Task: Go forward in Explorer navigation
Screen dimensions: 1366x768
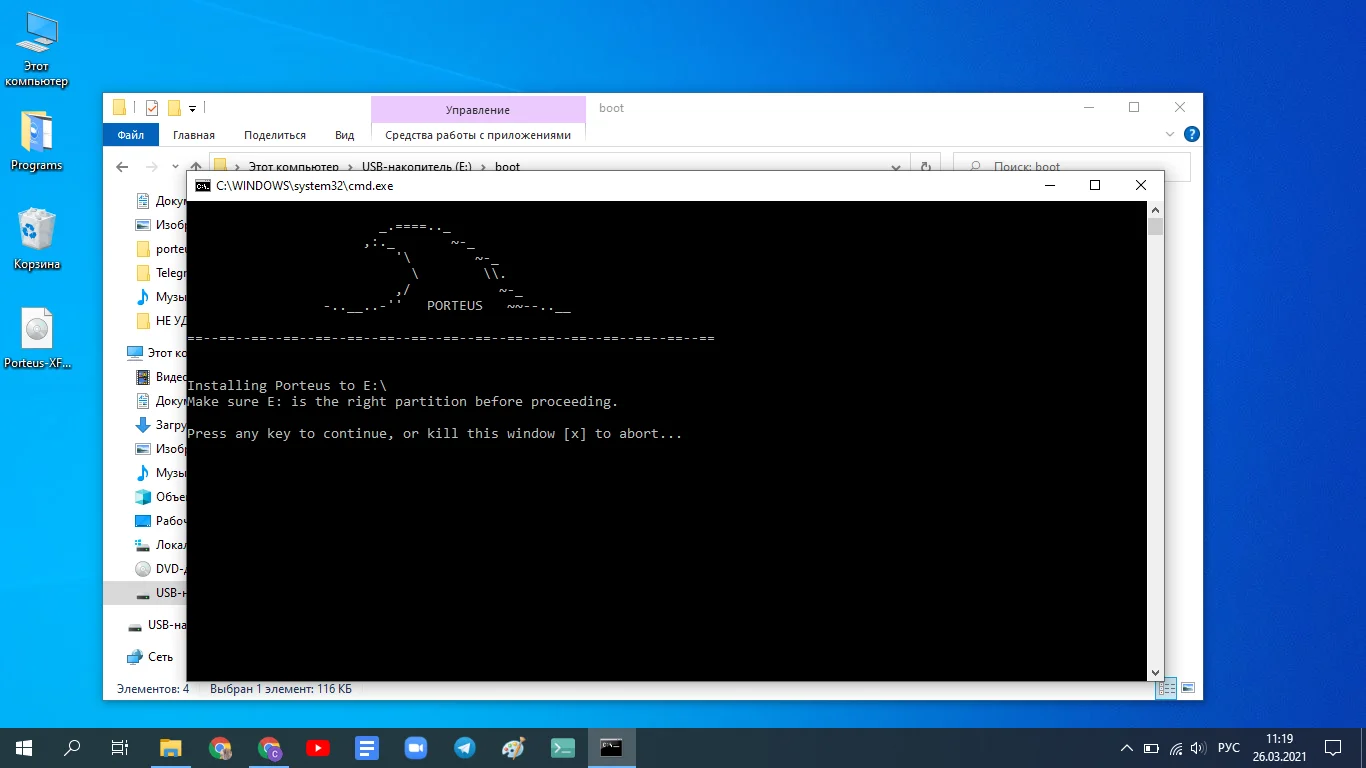Action: coord(152,167)
